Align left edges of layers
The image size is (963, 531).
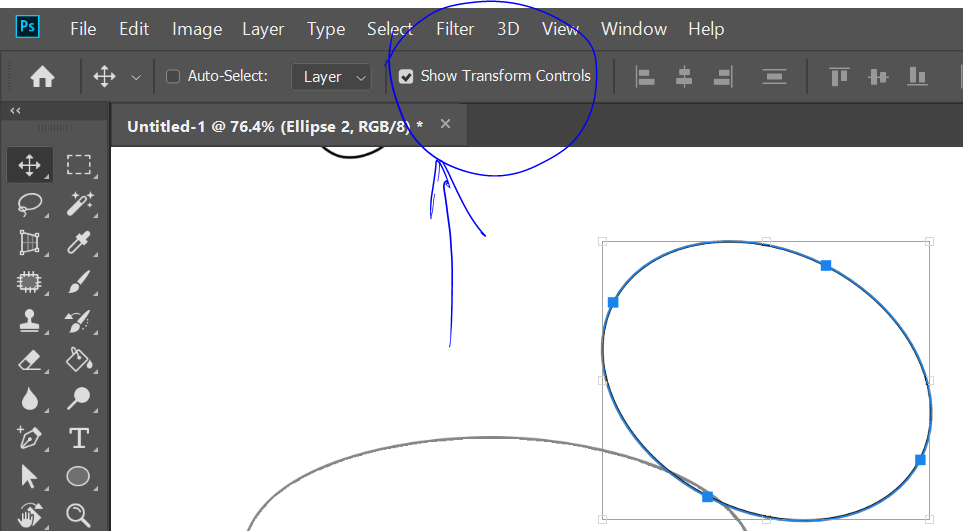[644, 77]
